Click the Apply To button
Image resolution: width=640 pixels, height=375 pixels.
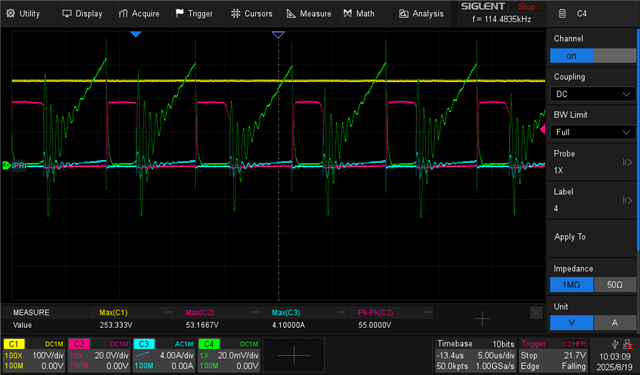pyautogui.click(x=593, y=237)
